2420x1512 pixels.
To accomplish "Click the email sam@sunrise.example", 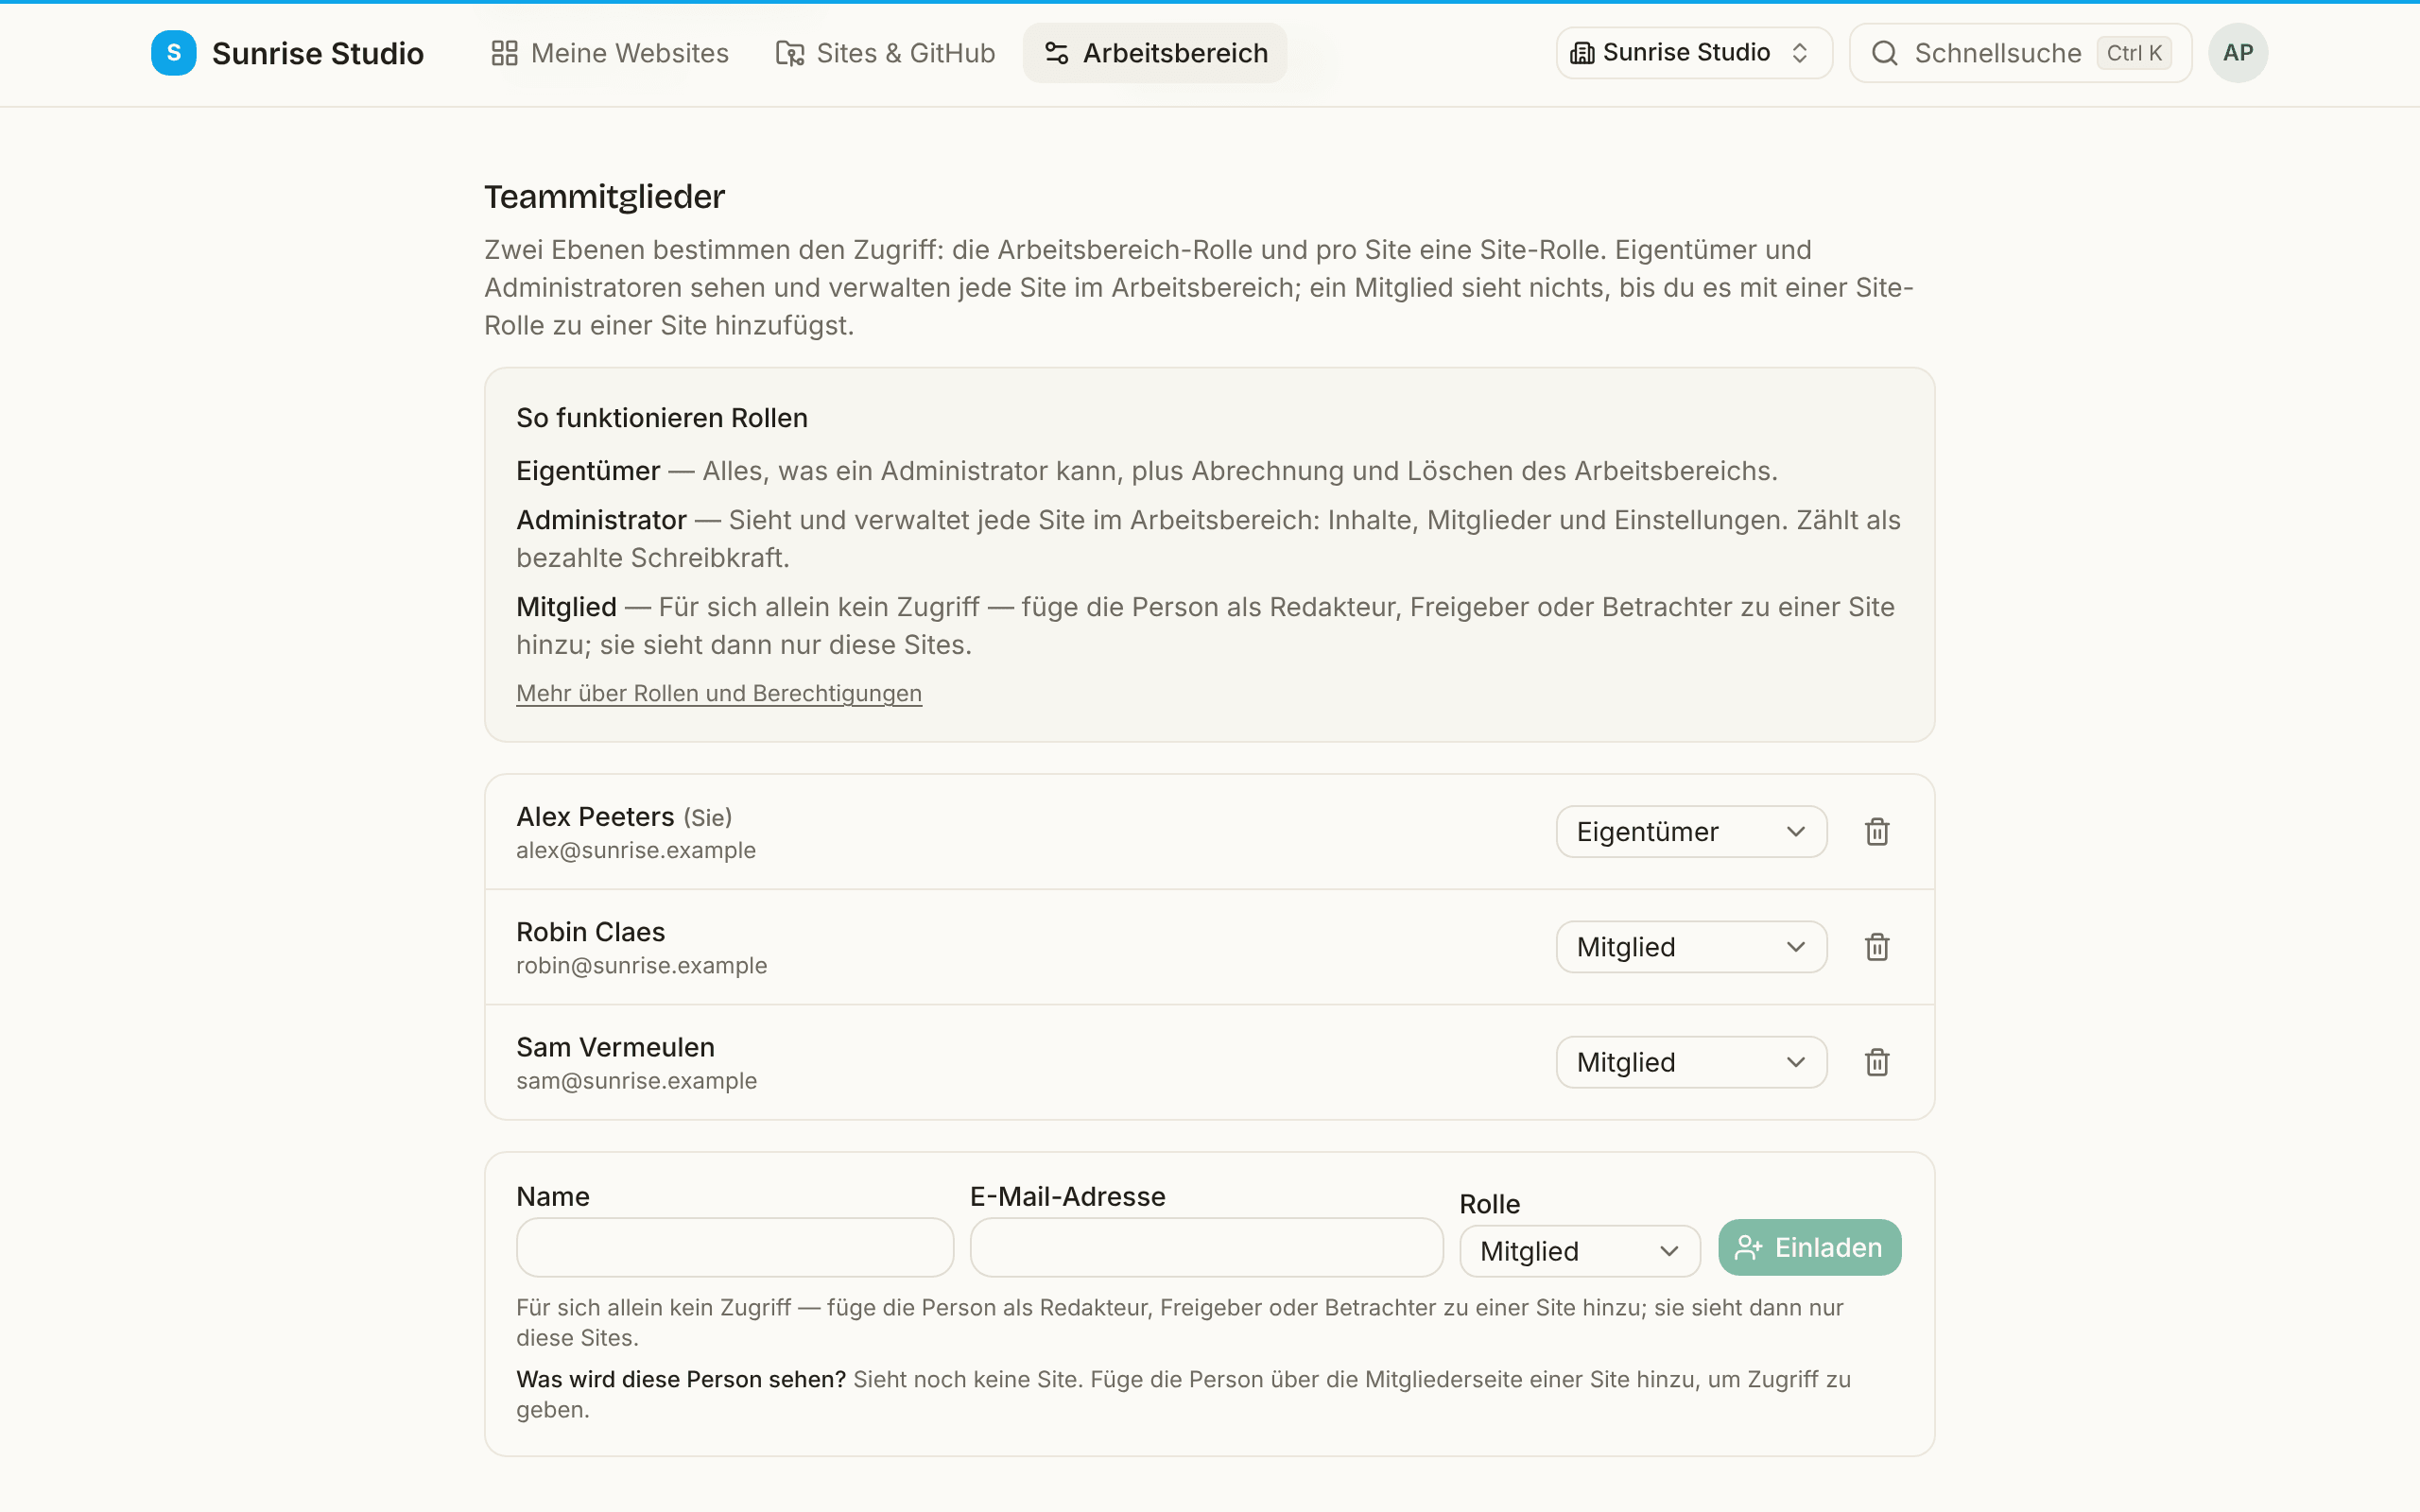I will coord(637,1080).
